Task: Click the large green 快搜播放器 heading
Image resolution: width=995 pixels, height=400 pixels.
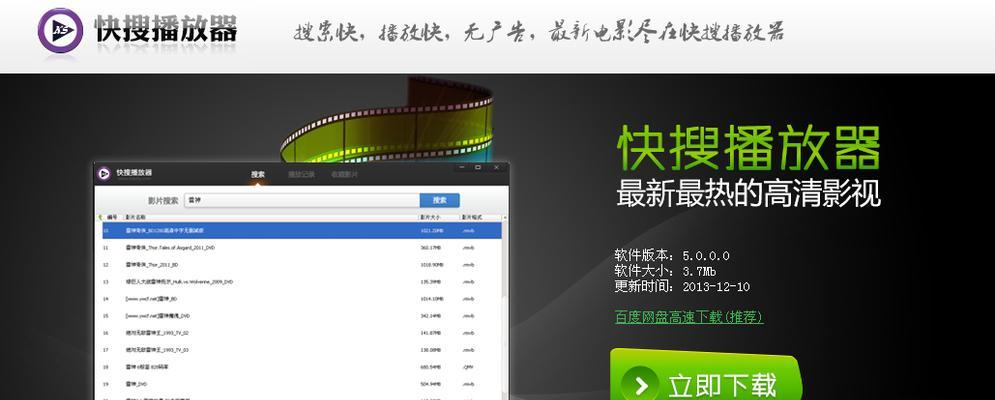Action: pyautogui.click(x=749, y=148)
